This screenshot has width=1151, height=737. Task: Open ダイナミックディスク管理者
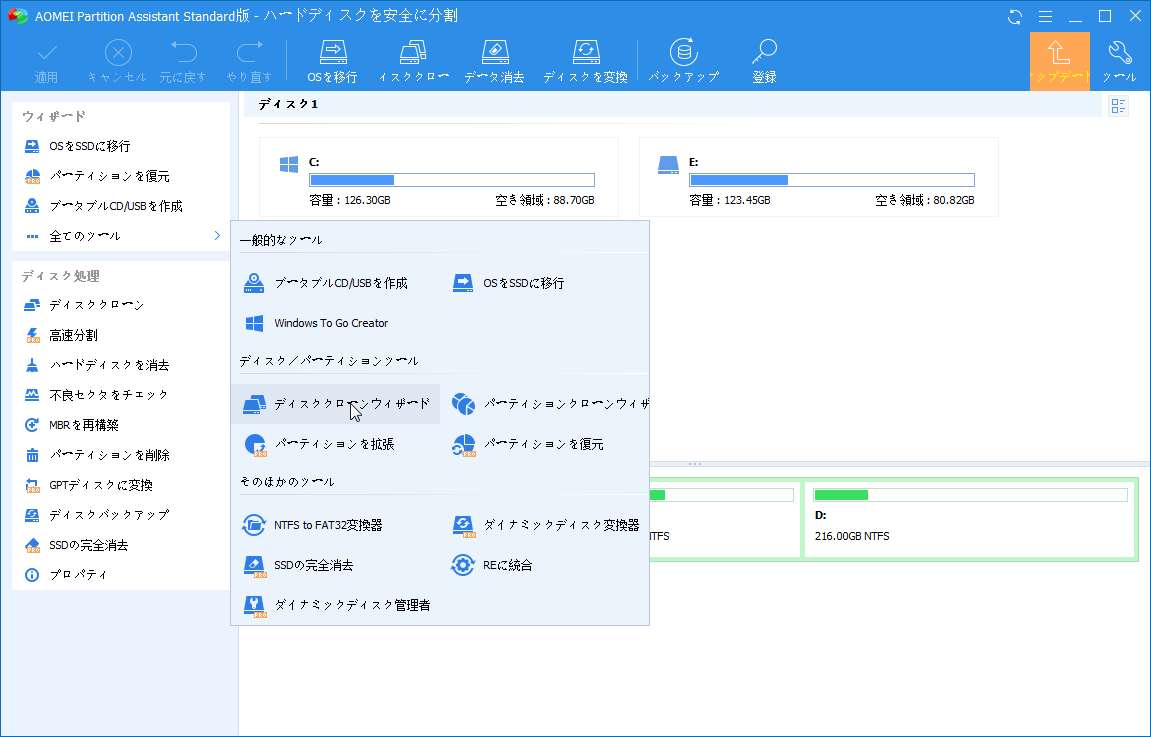[x=336, y=606]
